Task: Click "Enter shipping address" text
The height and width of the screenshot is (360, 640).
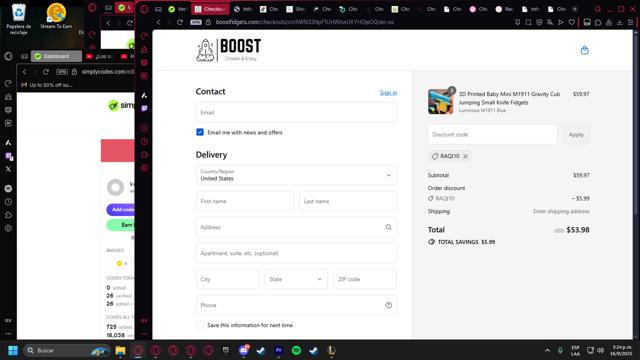Action: pos(561,211)
